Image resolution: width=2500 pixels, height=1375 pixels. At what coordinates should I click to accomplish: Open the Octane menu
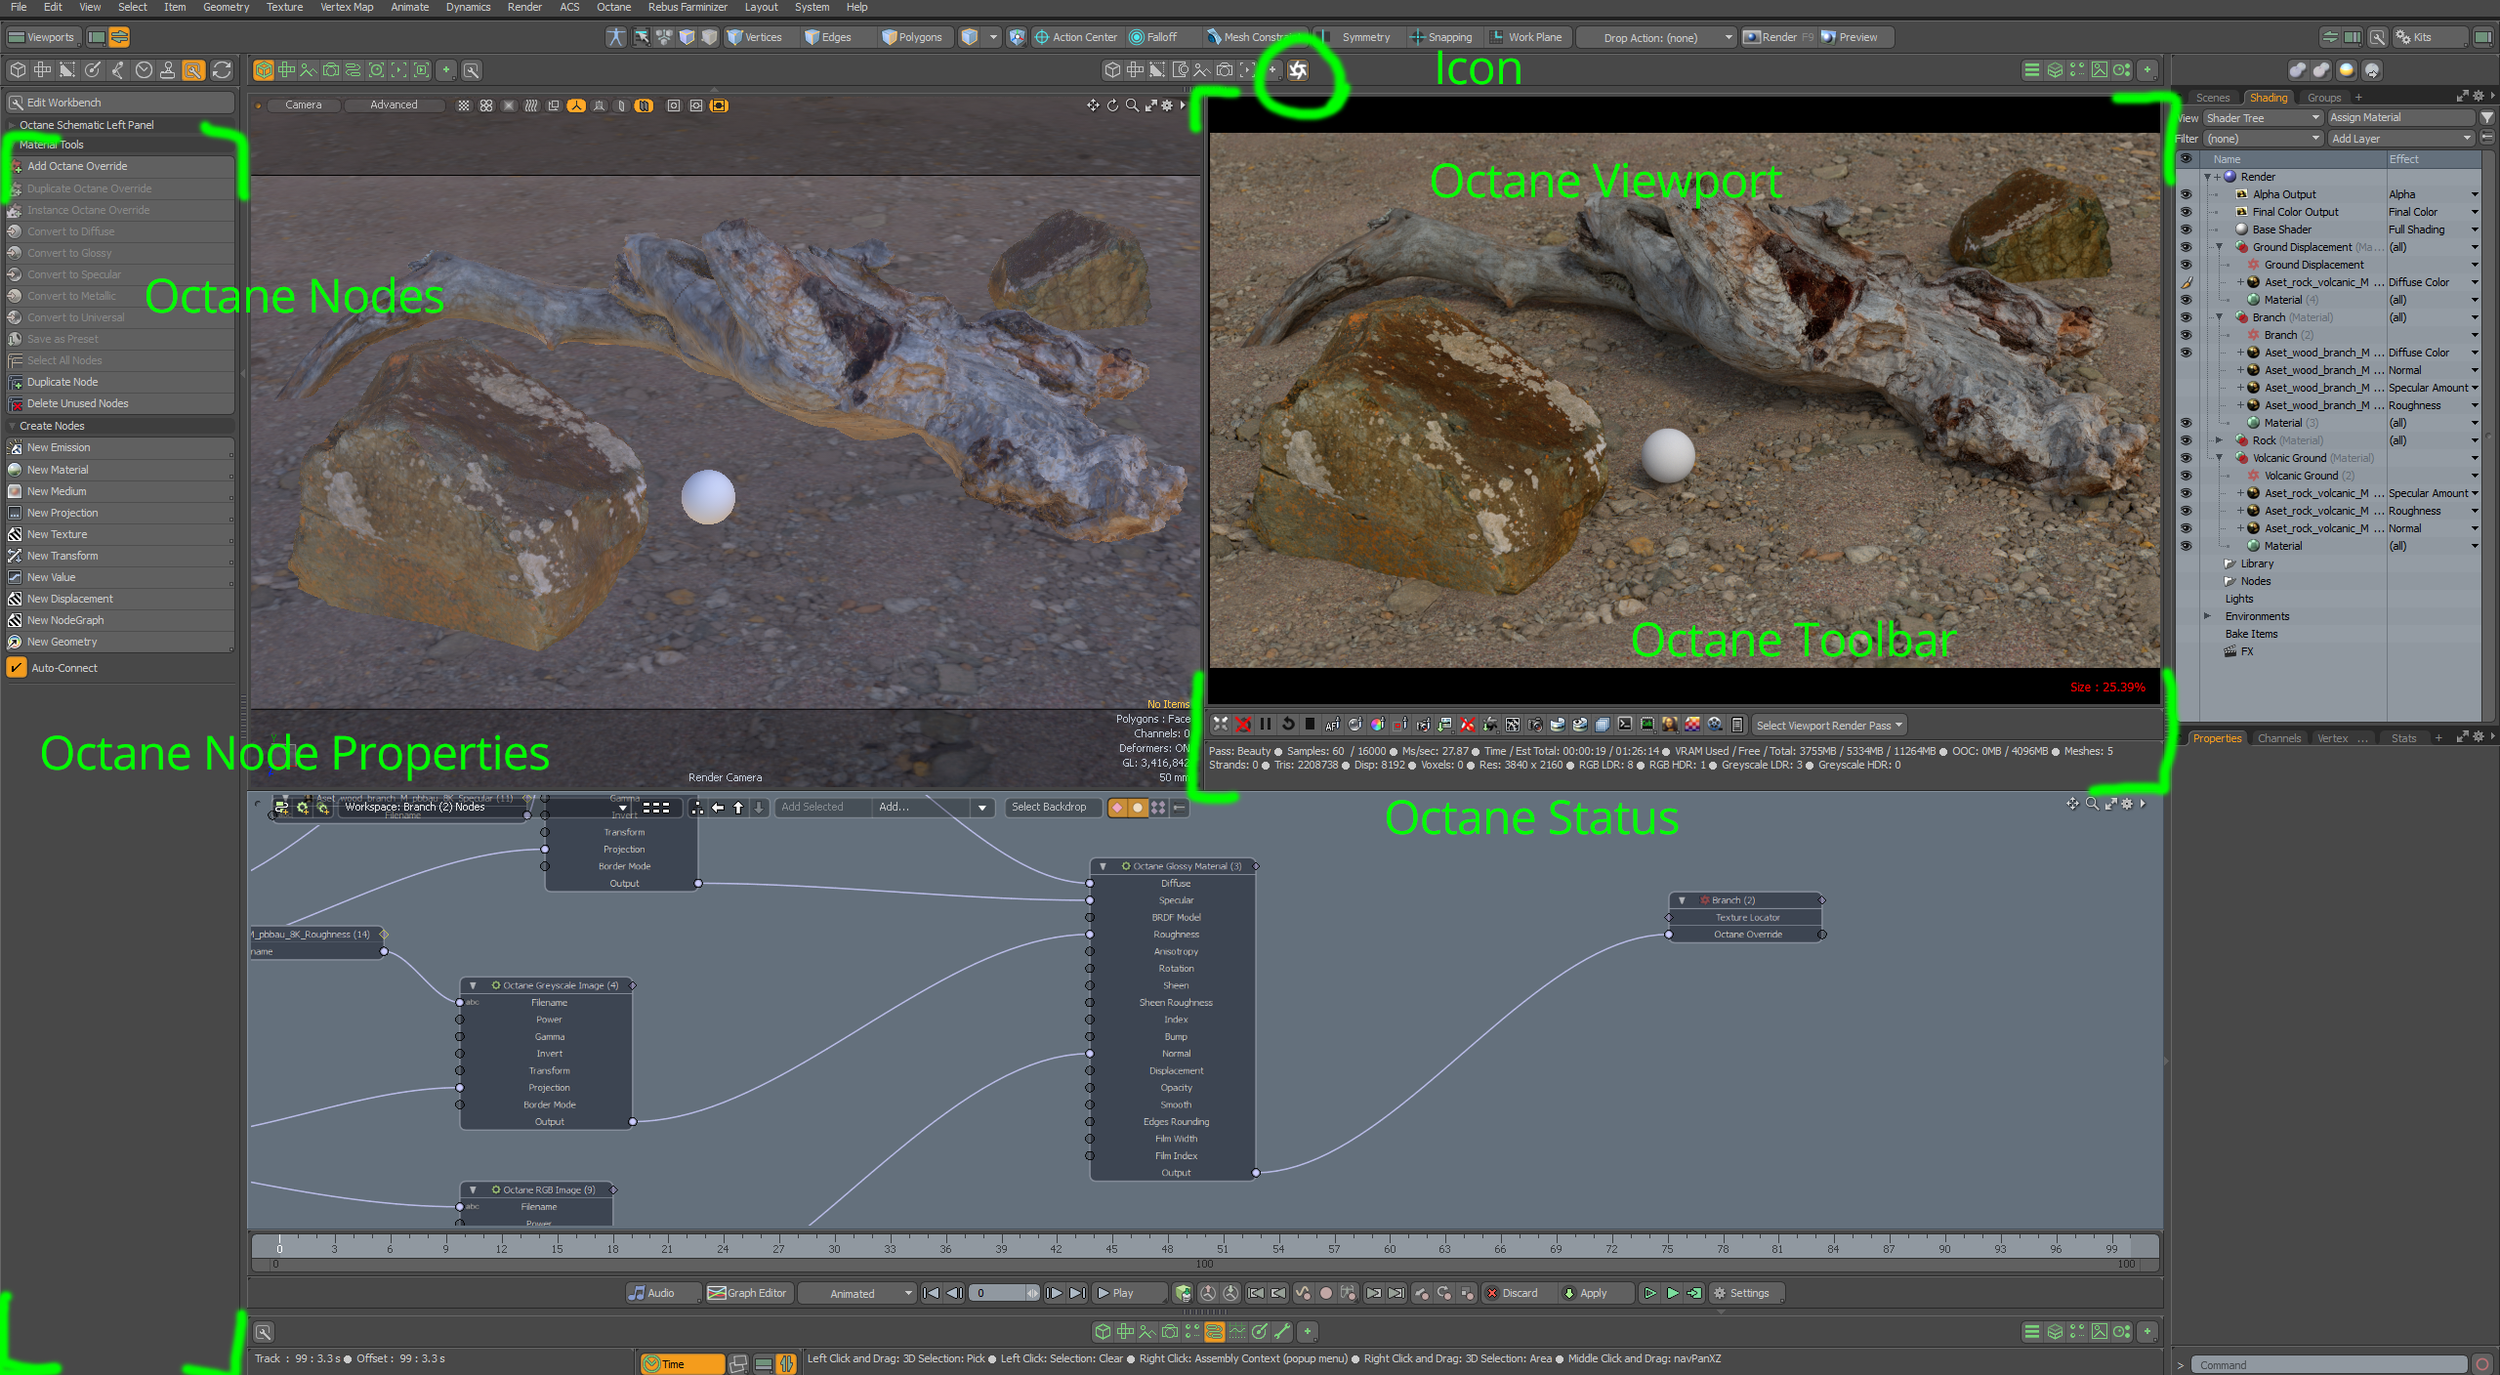pyautogui.click(x=613, y=7)
